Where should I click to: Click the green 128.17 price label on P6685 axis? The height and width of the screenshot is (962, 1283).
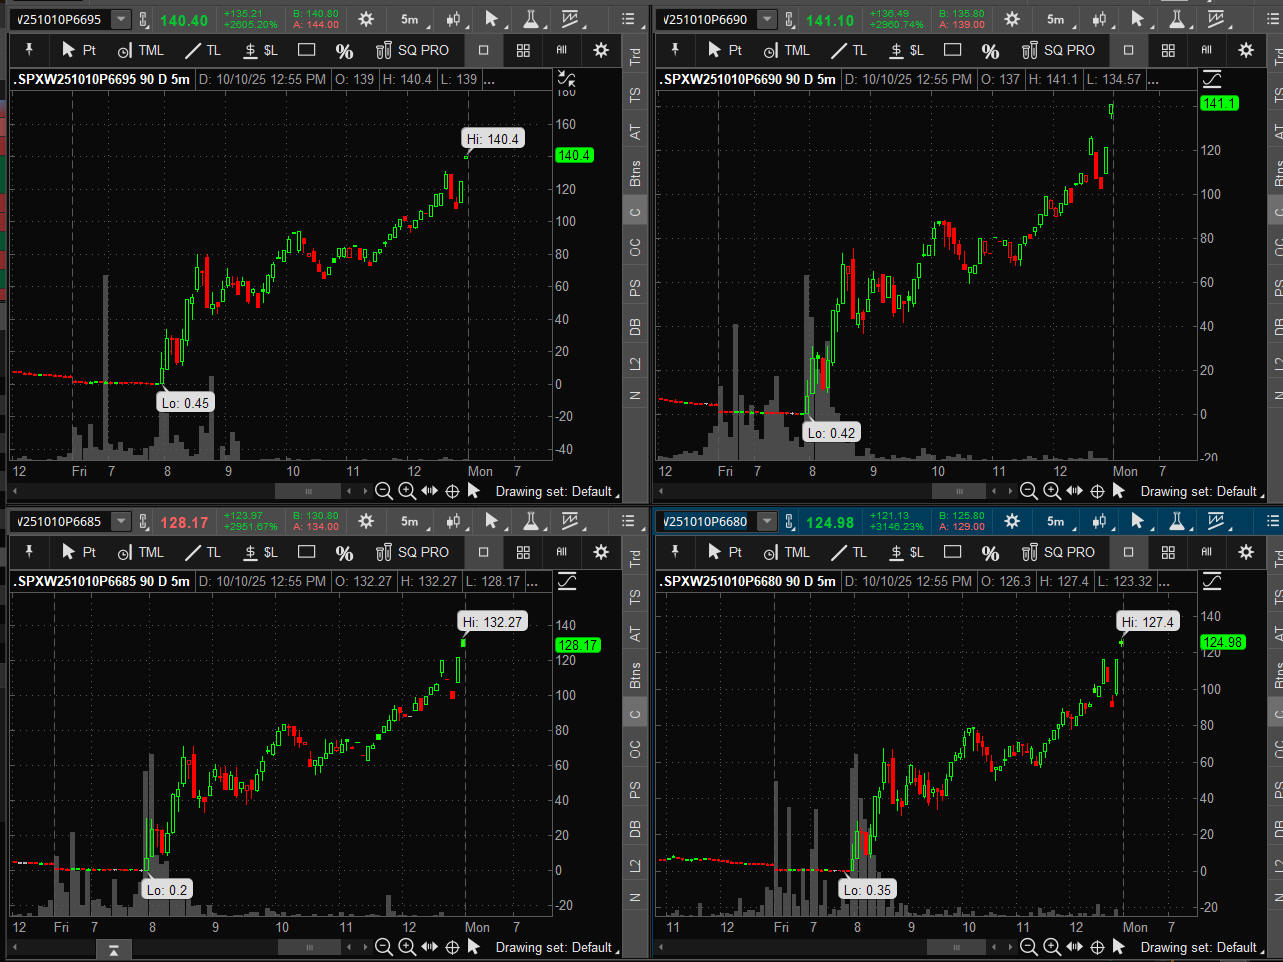(x=577, y=645)
